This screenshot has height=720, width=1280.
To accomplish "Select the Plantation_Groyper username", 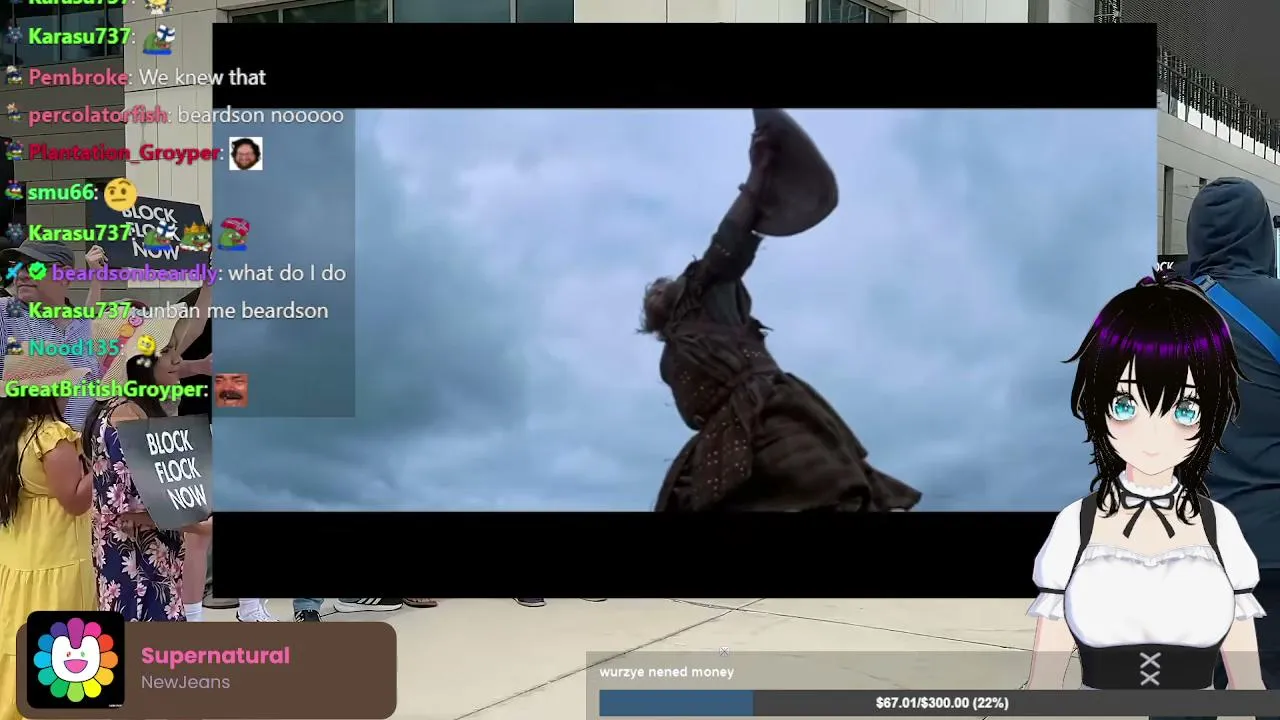I will (124, 153).
